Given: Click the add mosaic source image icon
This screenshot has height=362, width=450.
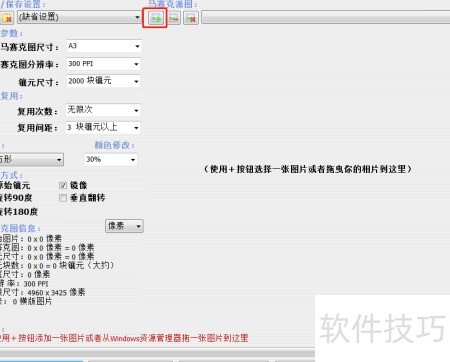Looking at the screenshot, I should [x=156, y=18].
